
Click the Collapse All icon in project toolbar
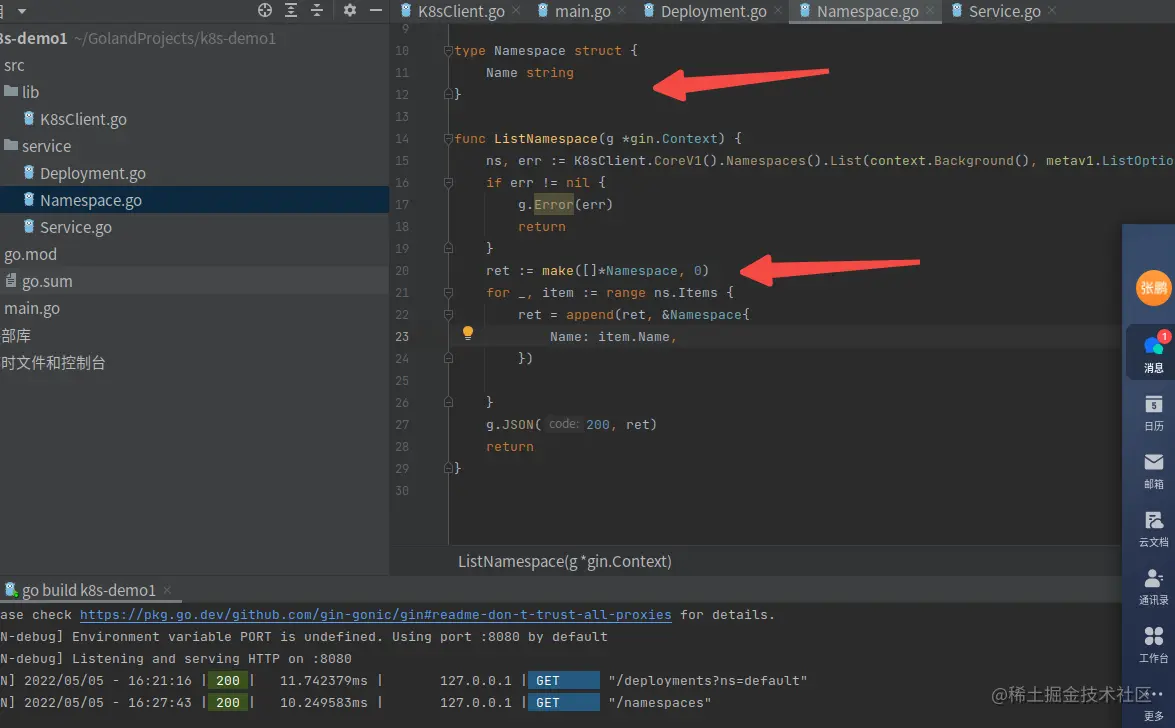click(317, 10)
